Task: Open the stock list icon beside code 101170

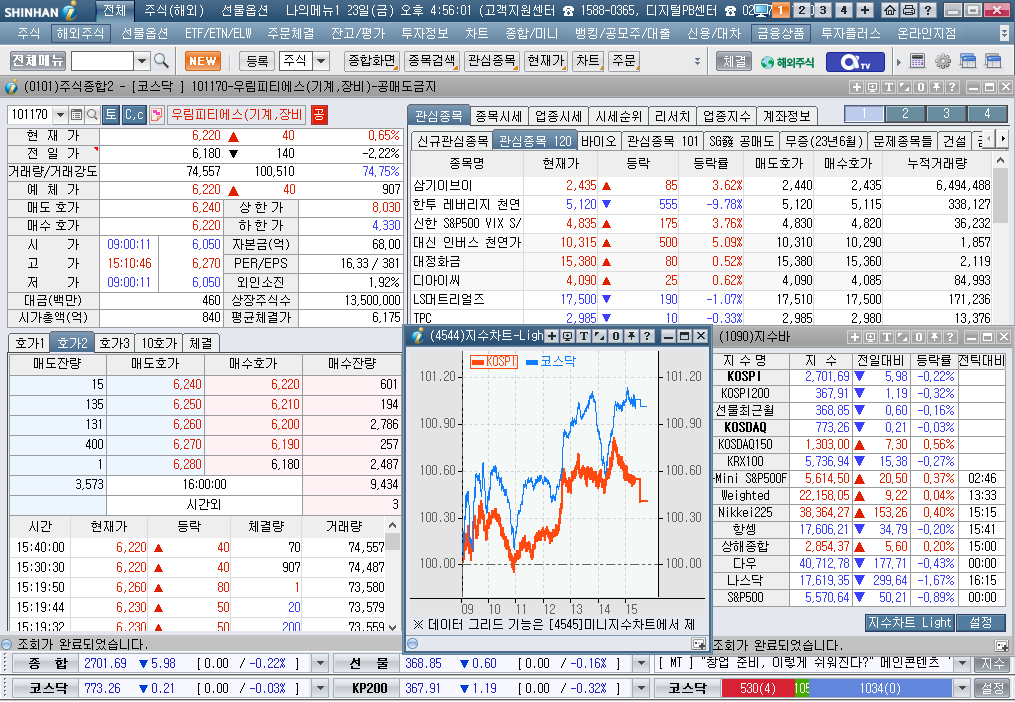Action: point(76,115)
